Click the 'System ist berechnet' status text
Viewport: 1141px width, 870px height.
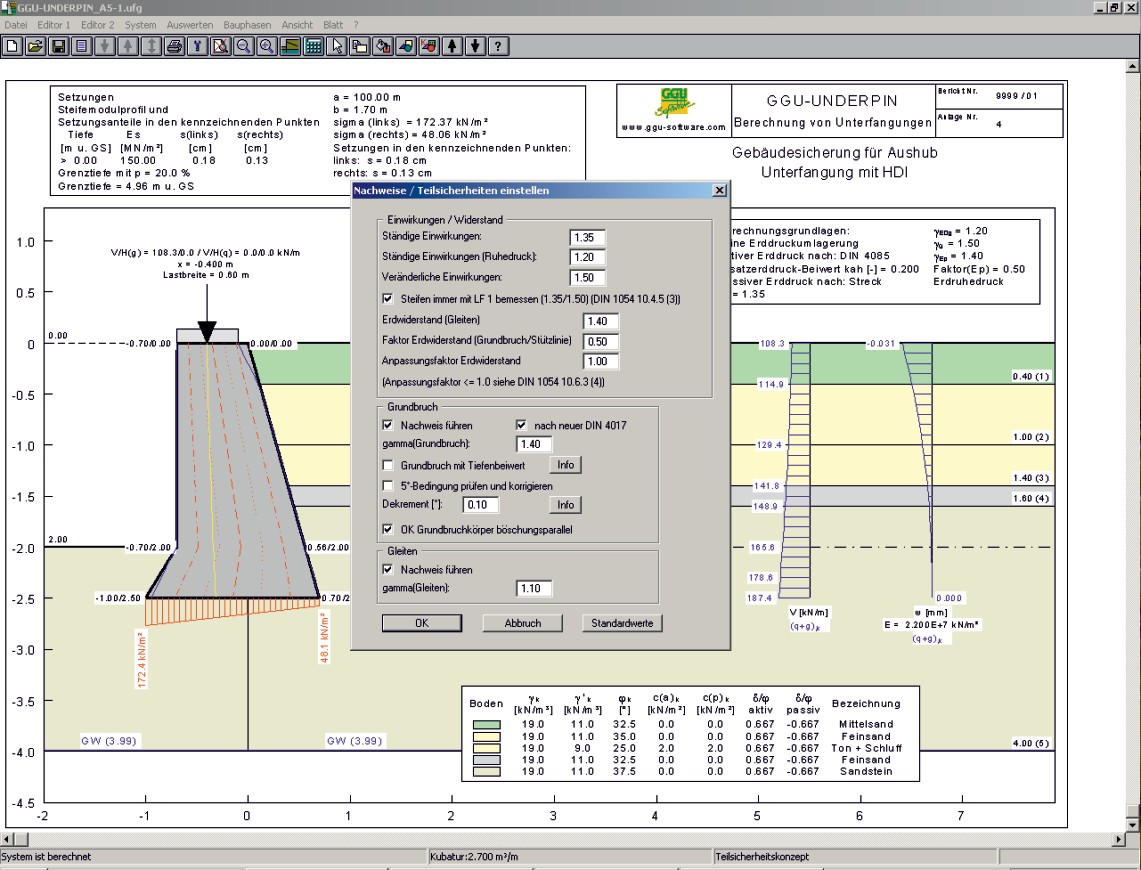tap(47, 857)
